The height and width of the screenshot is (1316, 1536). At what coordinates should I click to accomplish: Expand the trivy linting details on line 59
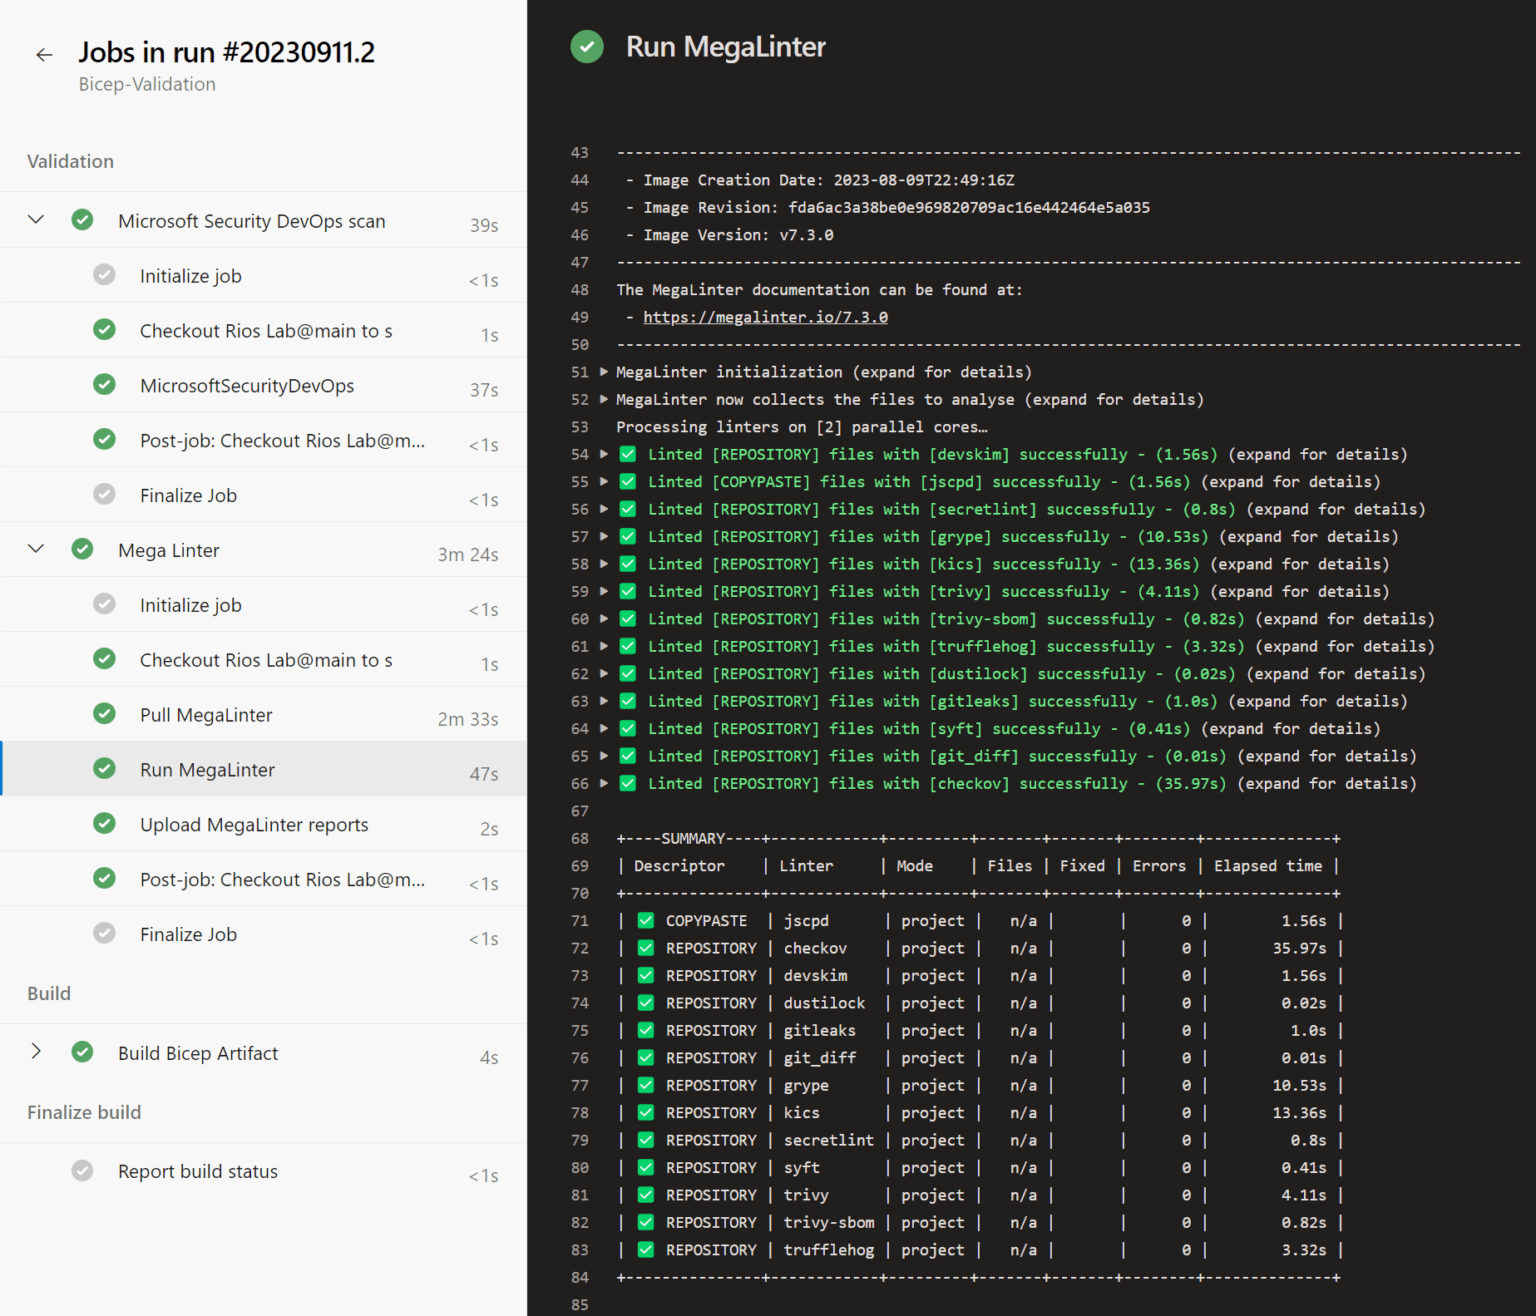point(604,591)
